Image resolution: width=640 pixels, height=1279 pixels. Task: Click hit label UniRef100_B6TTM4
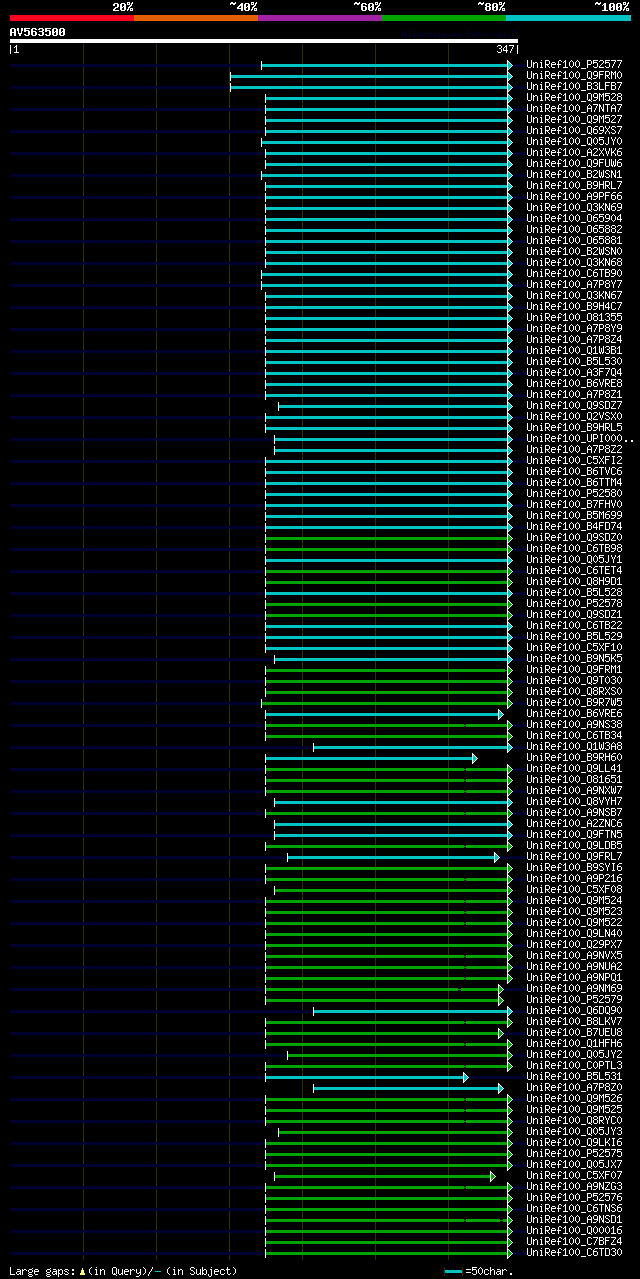[575, 483]
